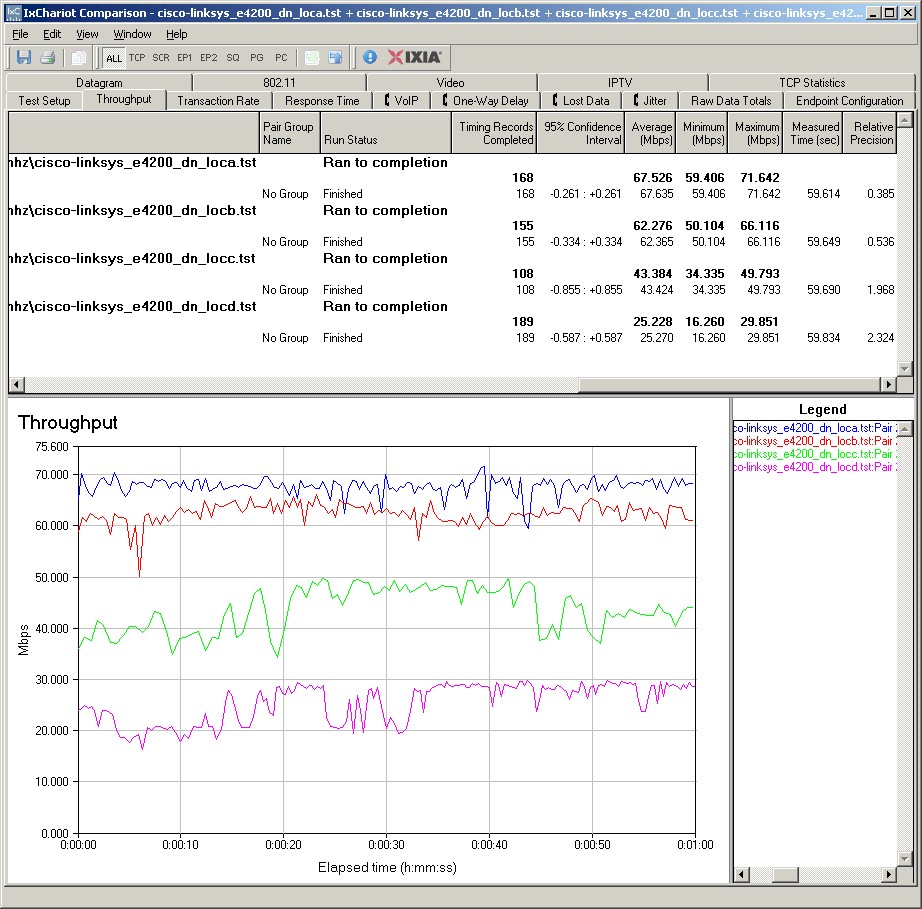Image resolution: width=922 pixels, height=909 pixels.
Task: Switch to the VoIP tab
Action: pyautogui.click(x=402, y=101)
